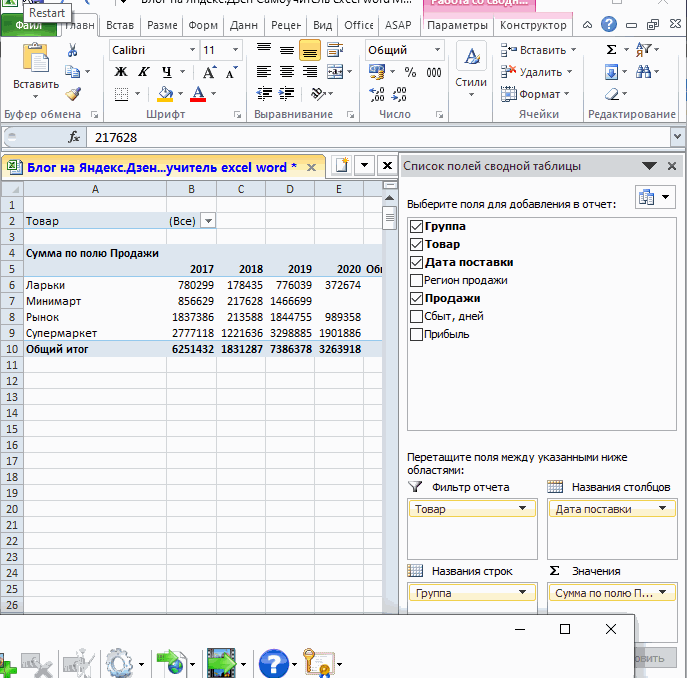This screenshot has width=687, height=678.
Task: Switch to the Вид ribbon tab
Action: [322, 25]
